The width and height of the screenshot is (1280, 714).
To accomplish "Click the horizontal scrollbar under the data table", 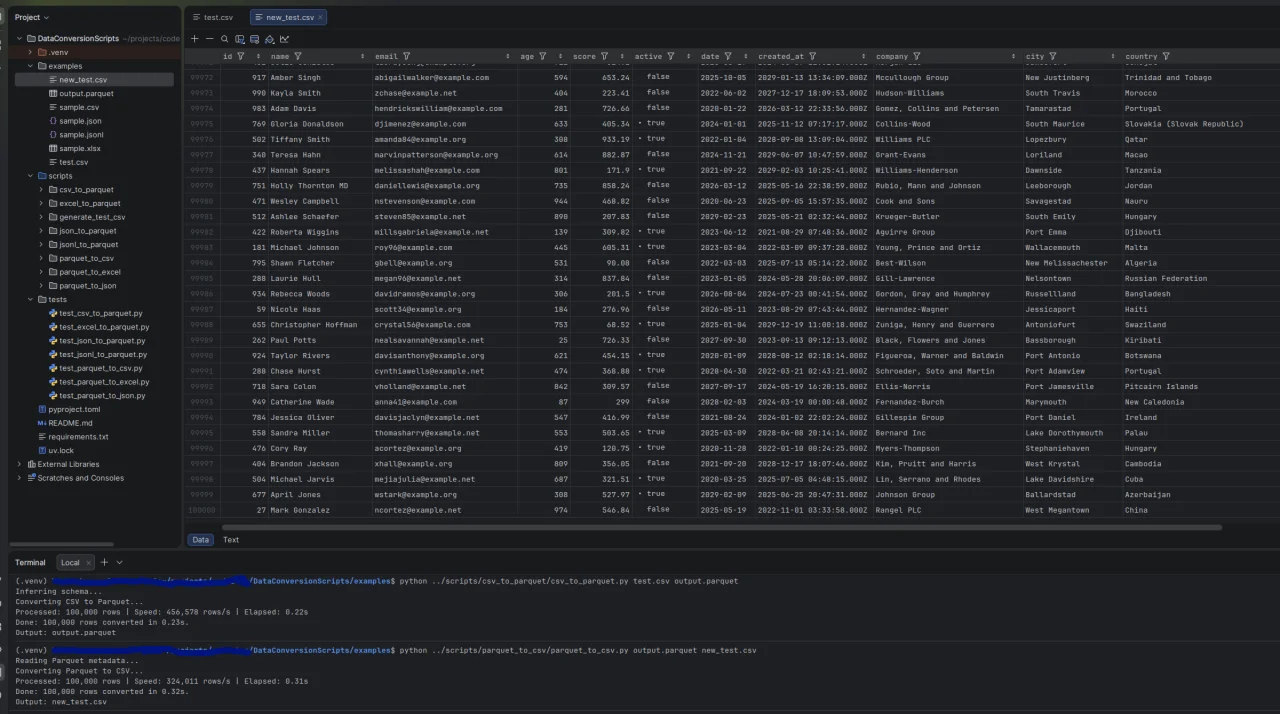I will pos(721,527).
